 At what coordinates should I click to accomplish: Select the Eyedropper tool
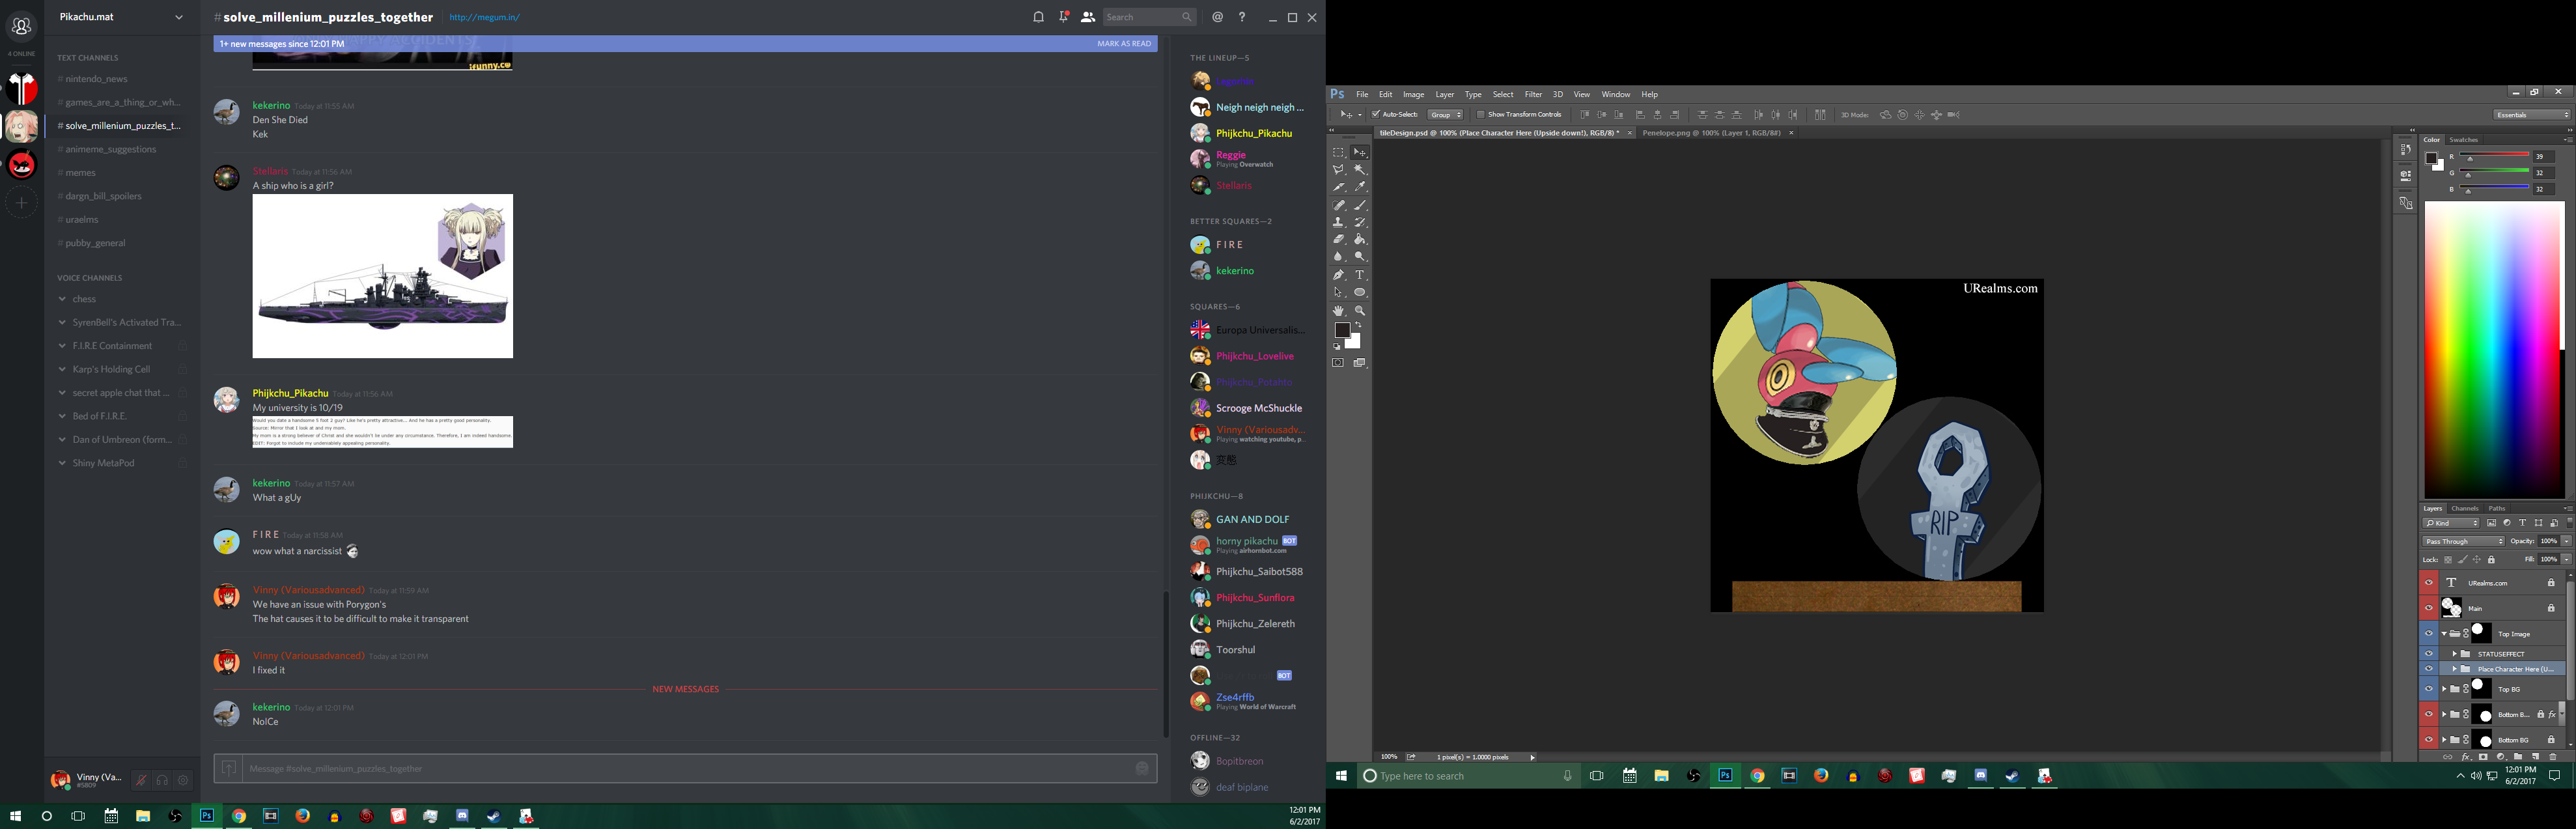(1360, 187)
